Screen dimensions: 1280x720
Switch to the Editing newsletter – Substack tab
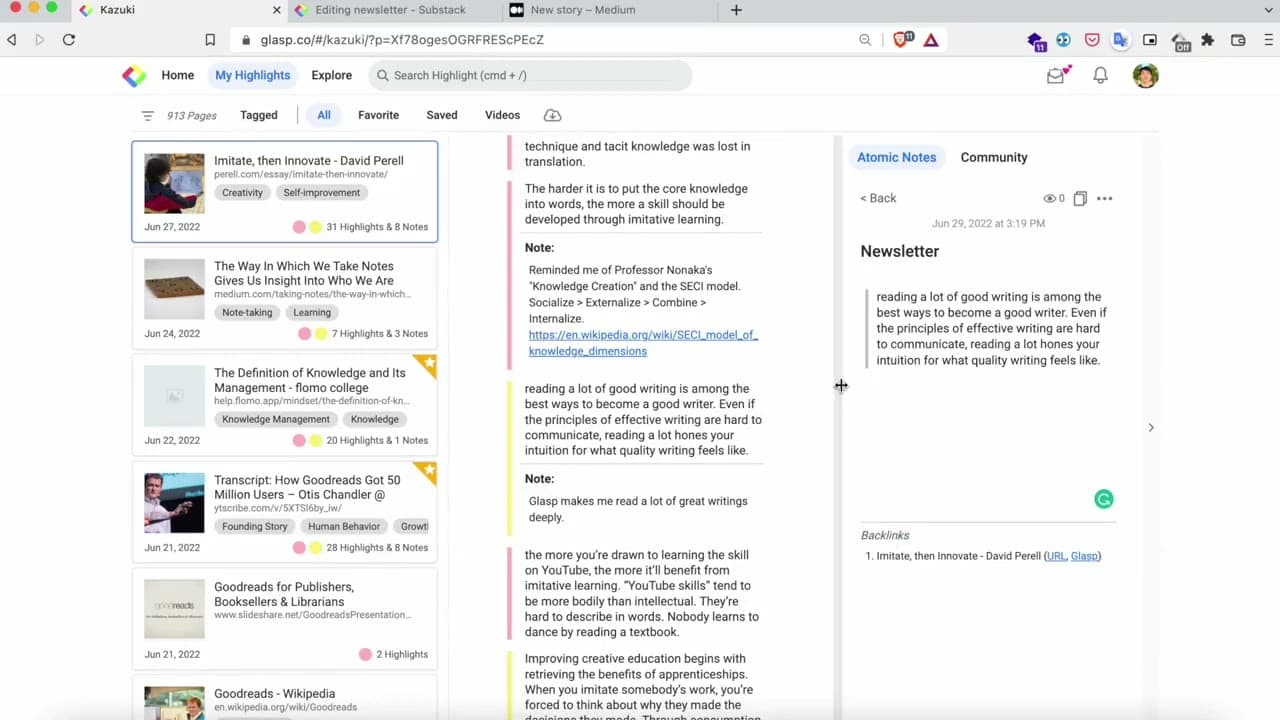pyautogui.click(x=393, y=10)
